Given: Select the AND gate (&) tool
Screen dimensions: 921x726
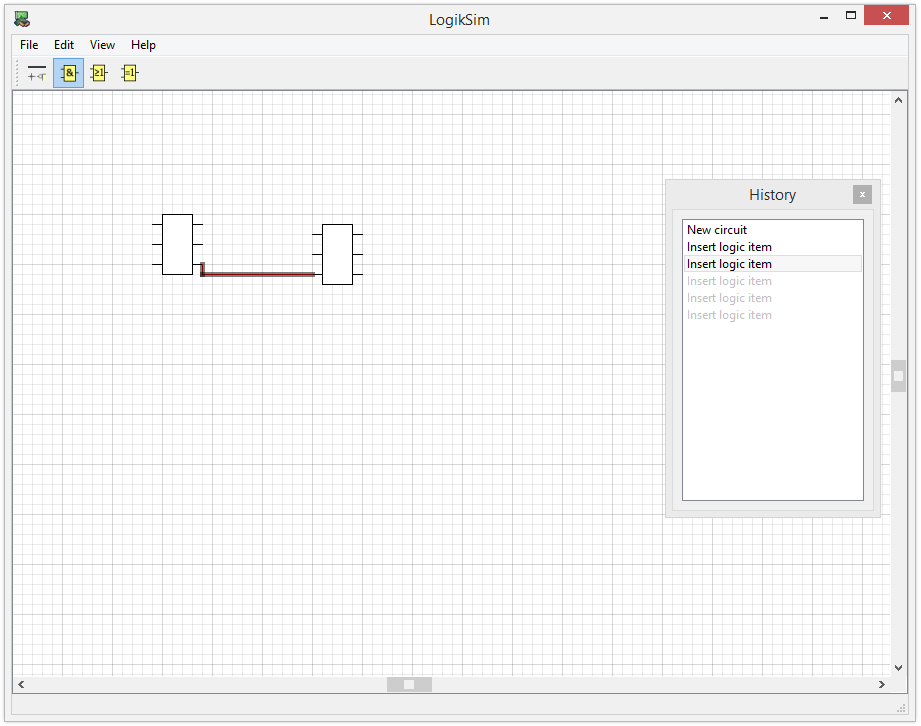Looking at the screenshot, I should pyautogui.click(x=68, y=73).
